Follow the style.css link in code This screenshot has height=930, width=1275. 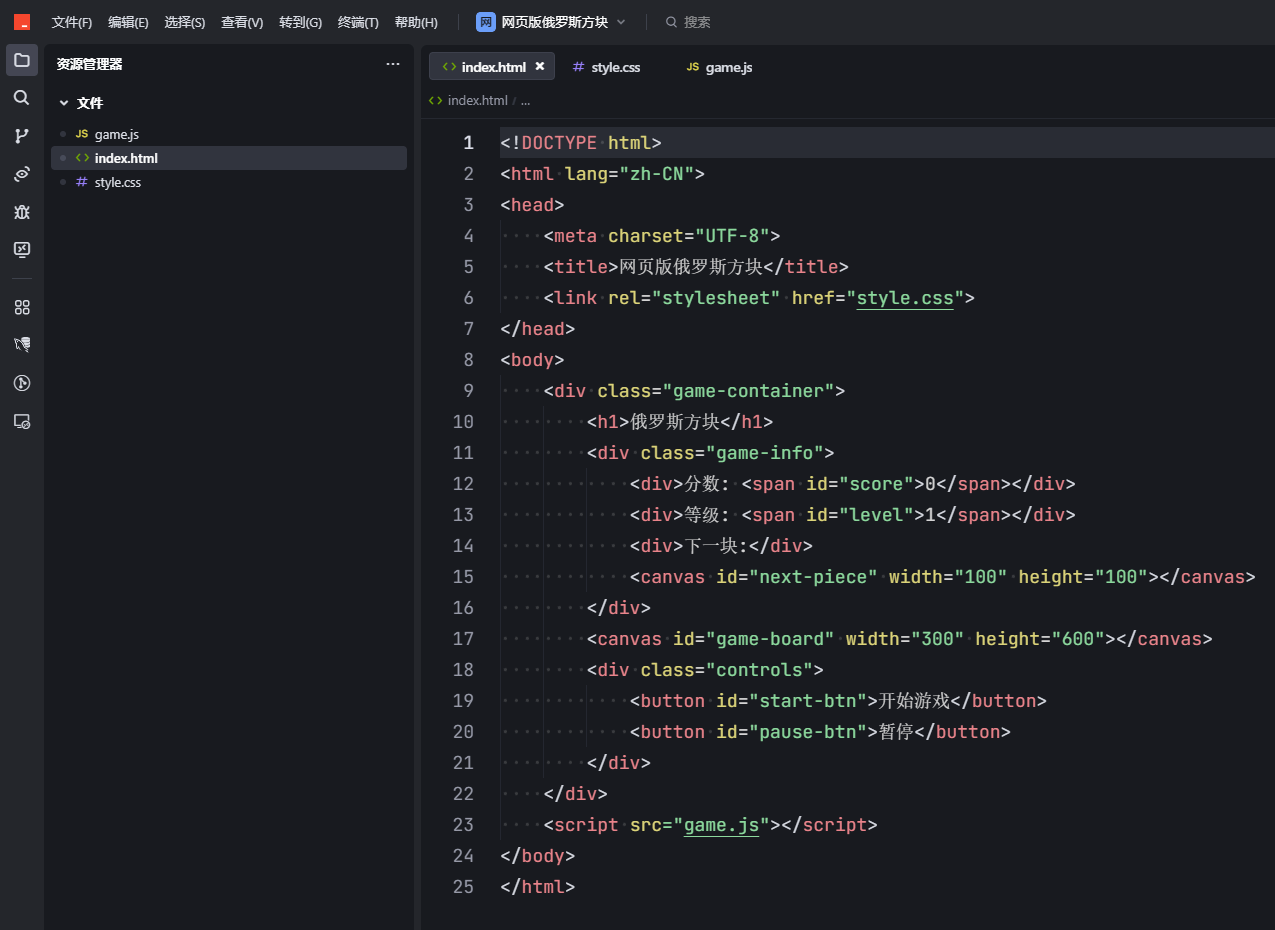point(905,298)
